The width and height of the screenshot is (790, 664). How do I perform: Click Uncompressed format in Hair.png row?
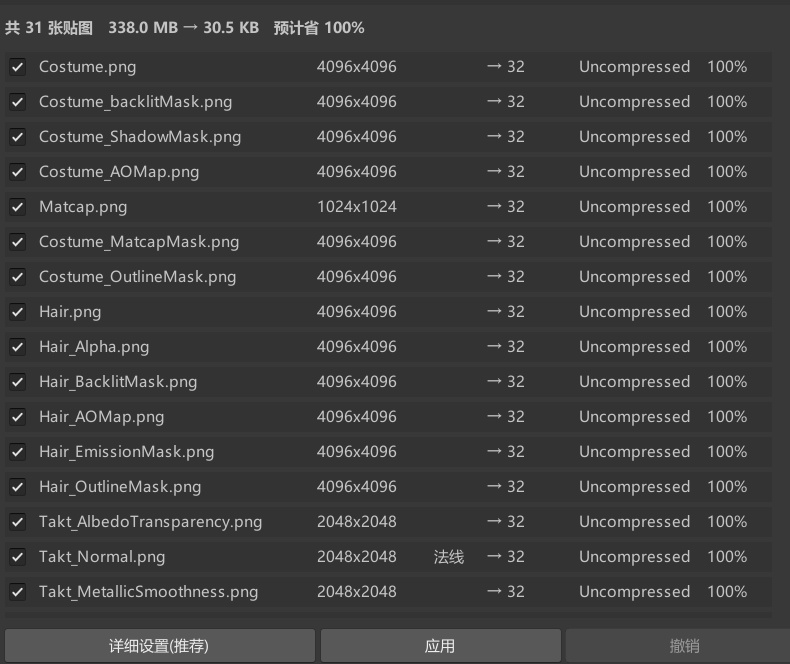pyautogui.click(x=634, y=312)
